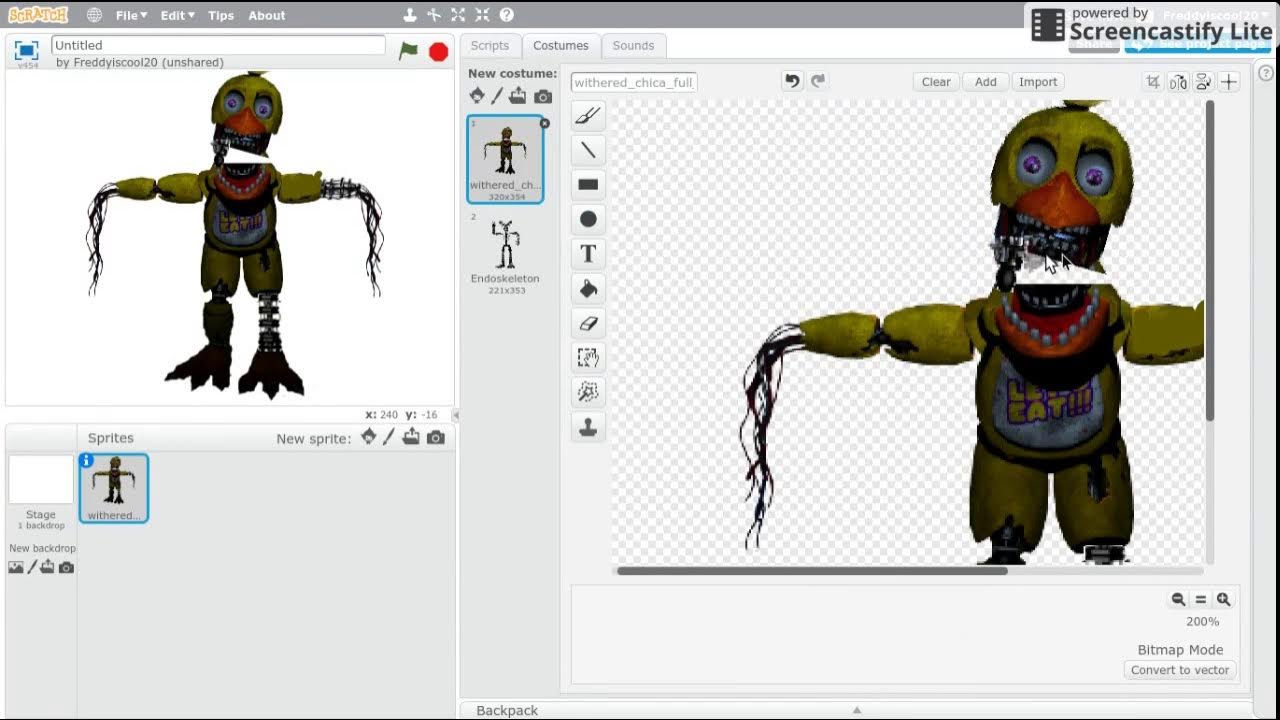Expand the Backpack panel

click(856, 710)
